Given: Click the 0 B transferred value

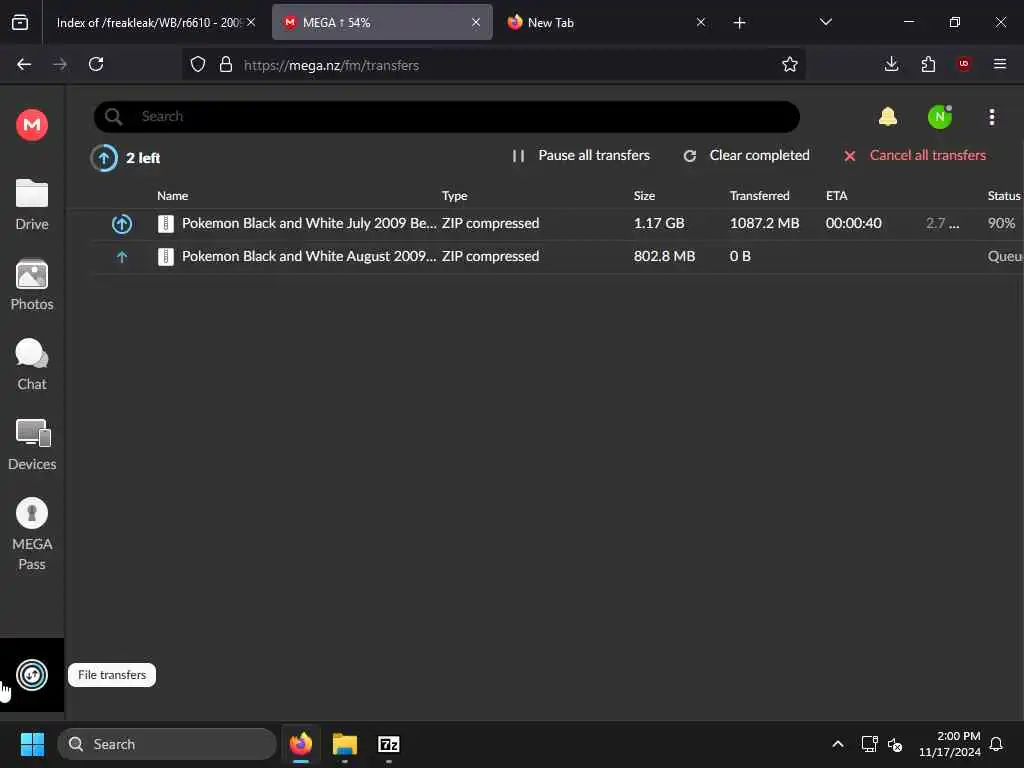Looking at the screenshot, I should tap(740, 256).
